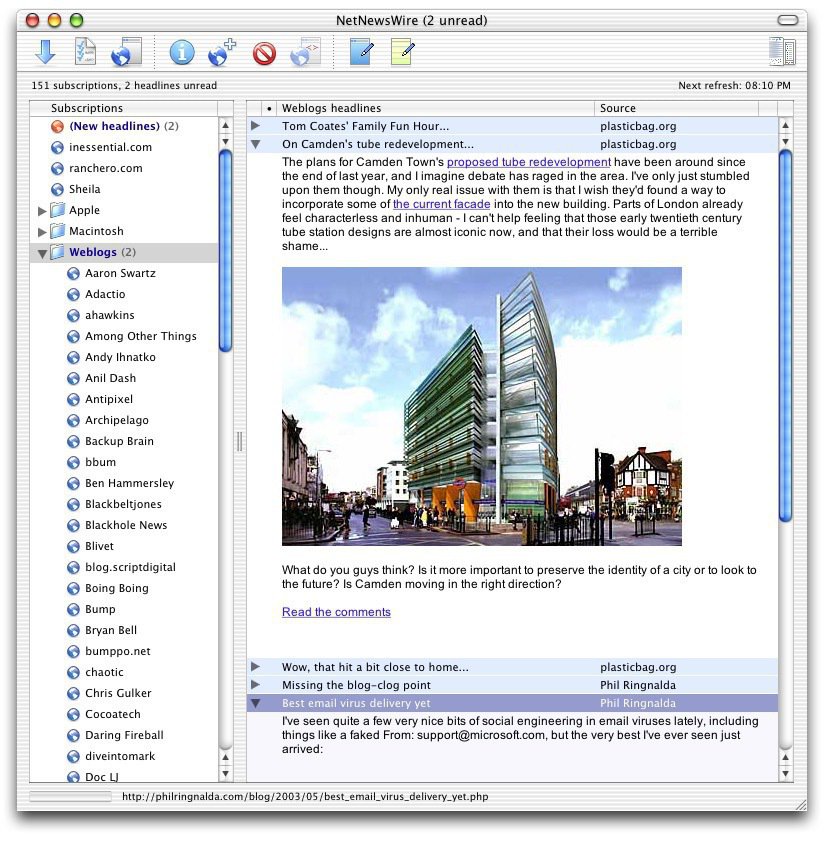
Task: Open the 'proposed tube redevelopment' link
Action: pos(528,162)
